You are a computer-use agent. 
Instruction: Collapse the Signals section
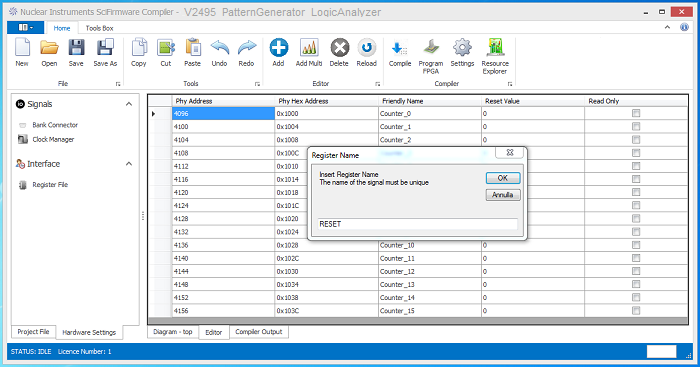click(x=129, y=104)
